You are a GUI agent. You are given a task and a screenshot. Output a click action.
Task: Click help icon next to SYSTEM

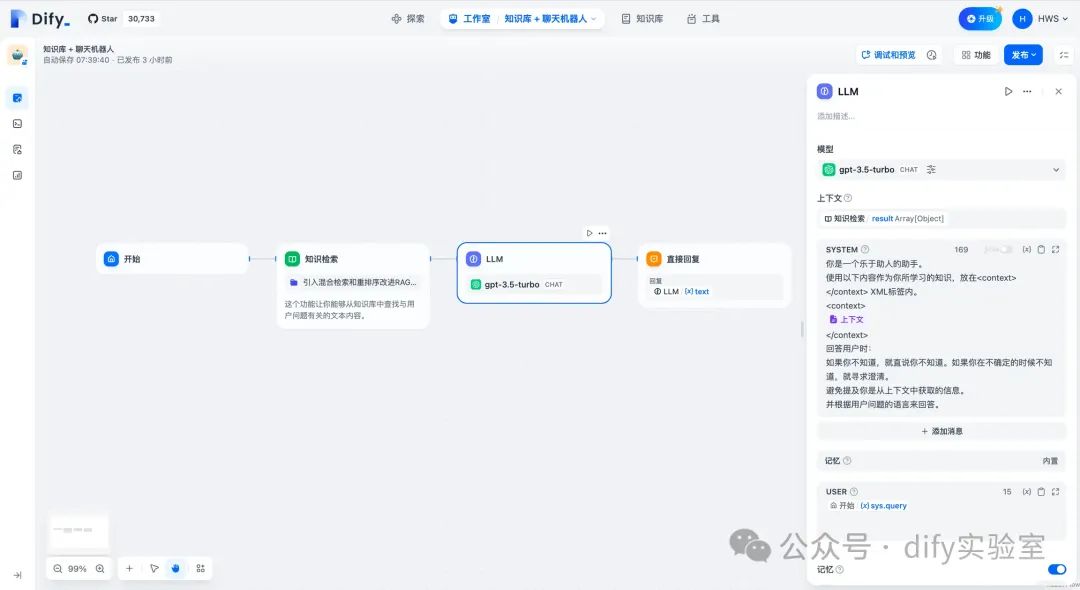[865, 249]
